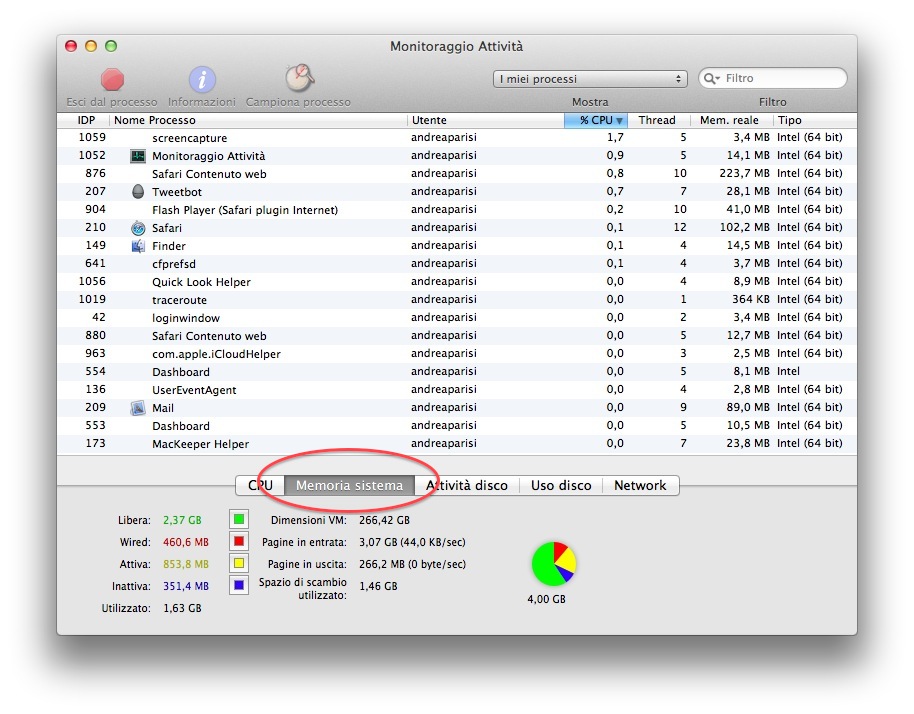
Task: Select the Memoria sistema tab
Action: [x=349, y=486]
